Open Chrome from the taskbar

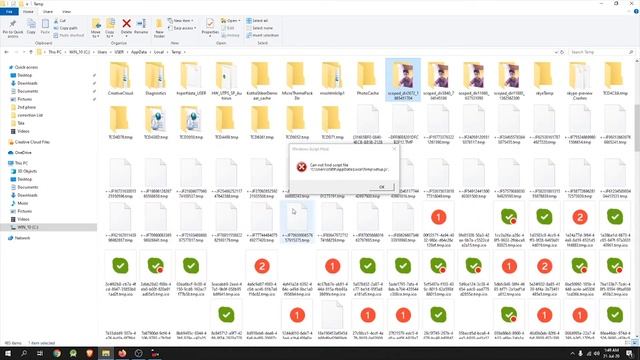57,353
